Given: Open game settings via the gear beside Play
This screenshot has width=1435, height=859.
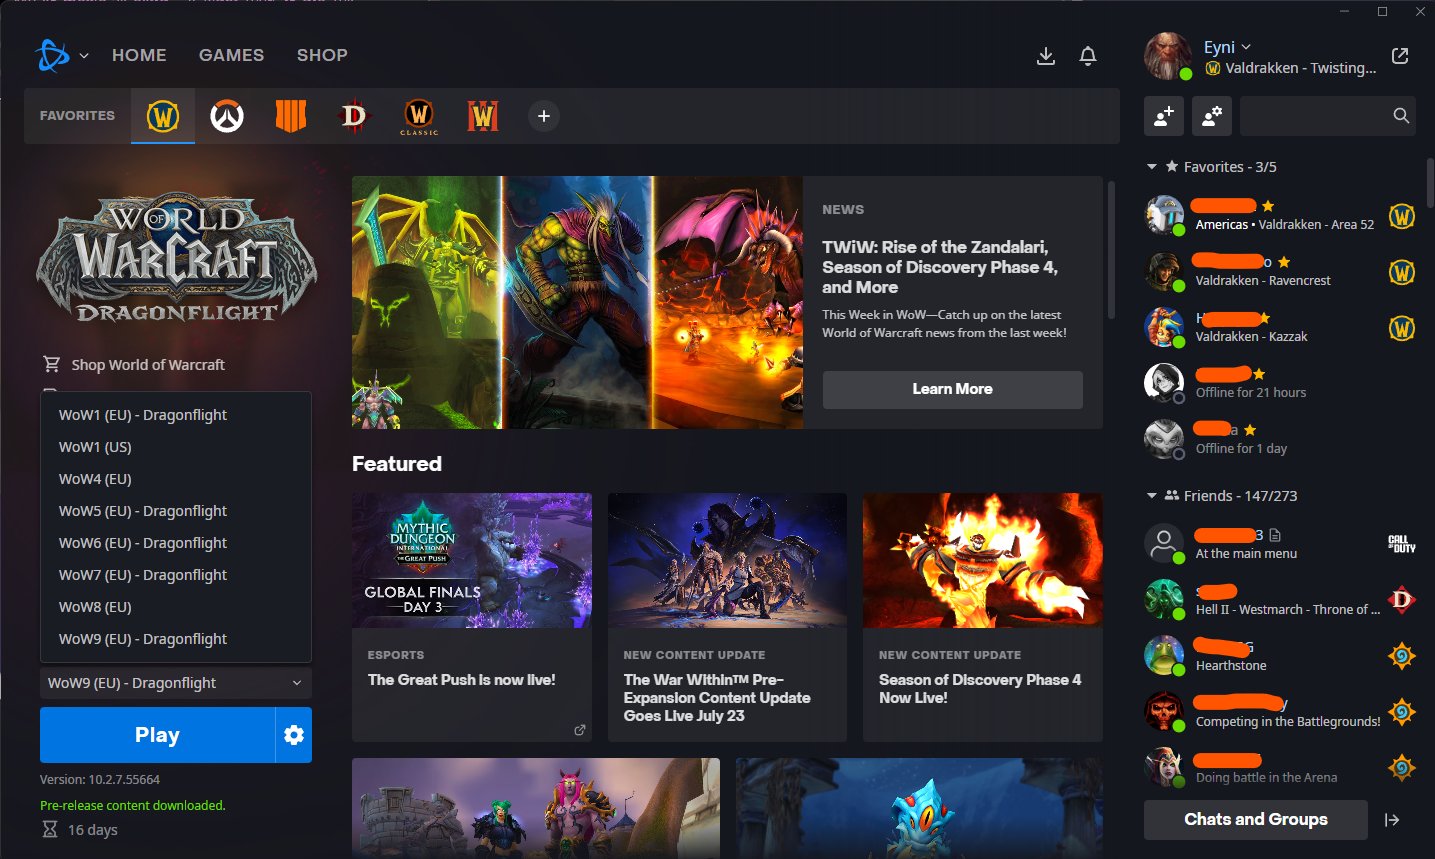Looking at the screenshot, I should pos(293,734).
